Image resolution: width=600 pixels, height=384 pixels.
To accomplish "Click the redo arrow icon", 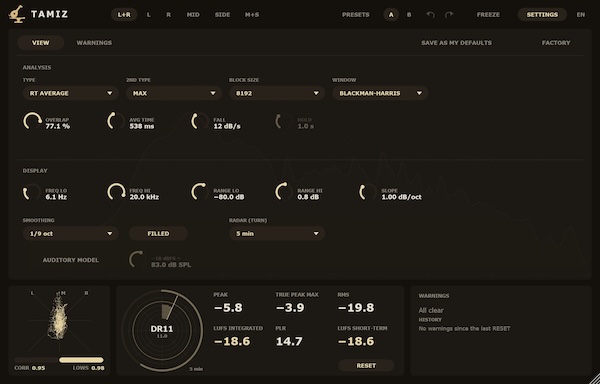I will (x=449, y=15).
